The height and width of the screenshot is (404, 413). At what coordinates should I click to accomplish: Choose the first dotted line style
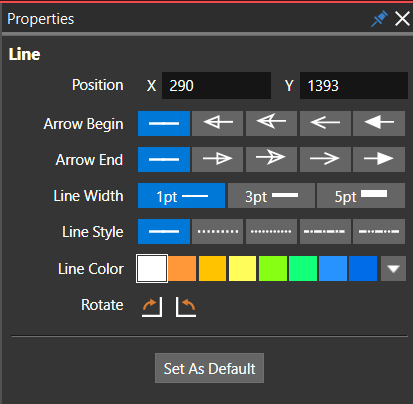[x=217, y=231]
